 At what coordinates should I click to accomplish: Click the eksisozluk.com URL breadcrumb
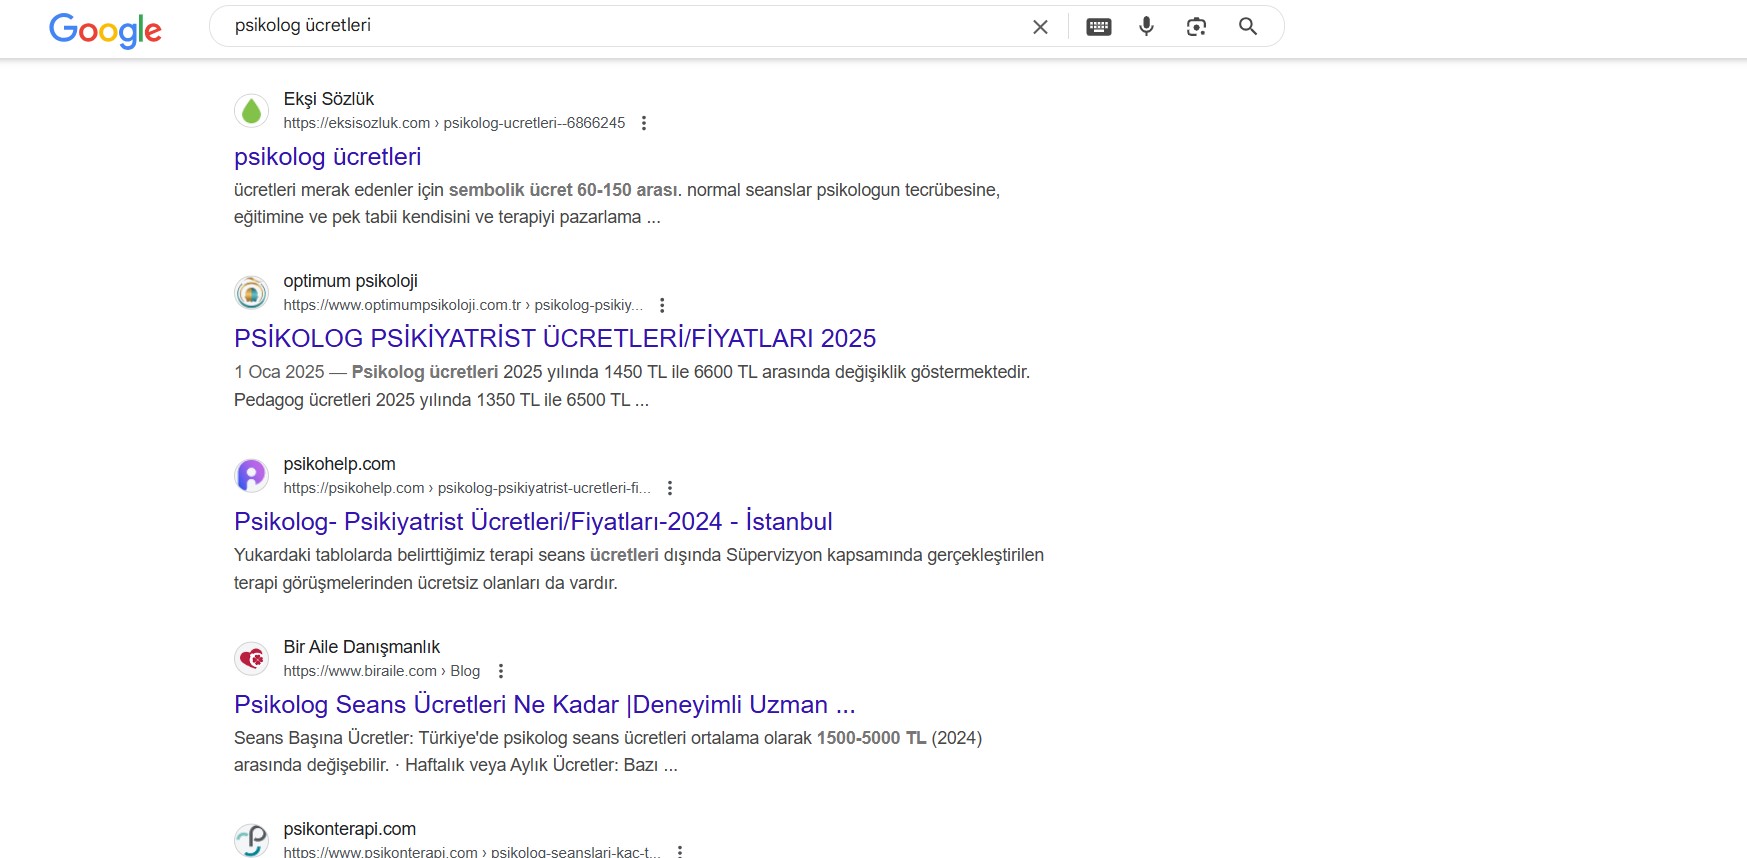coord(454,123)
